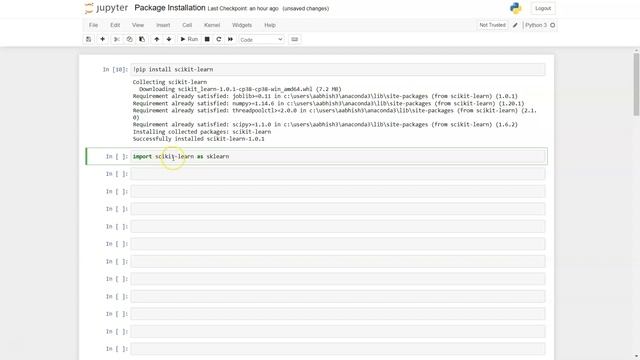The height and width of the screenshot is (360, 640).
Task: Save notebook with the floppy disk icon
Action: point(89,39)
